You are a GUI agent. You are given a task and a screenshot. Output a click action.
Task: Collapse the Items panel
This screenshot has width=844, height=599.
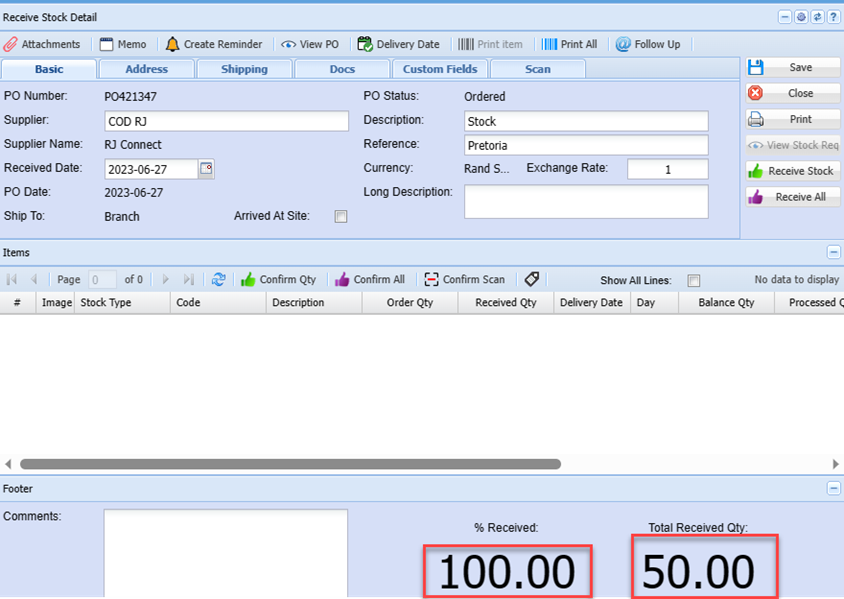click(833, 253)
